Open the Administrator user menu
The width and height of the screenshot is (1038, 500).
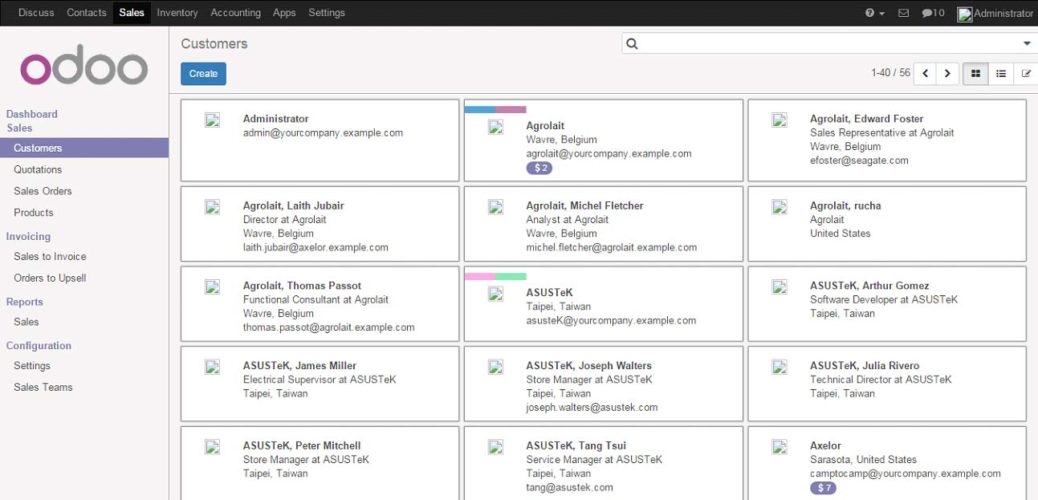(995, 13)
